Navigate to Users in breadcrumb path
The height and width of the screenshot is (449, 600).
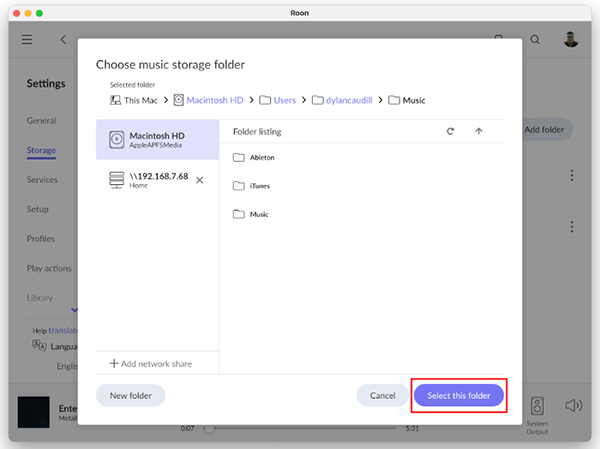(x=284, y=100)
